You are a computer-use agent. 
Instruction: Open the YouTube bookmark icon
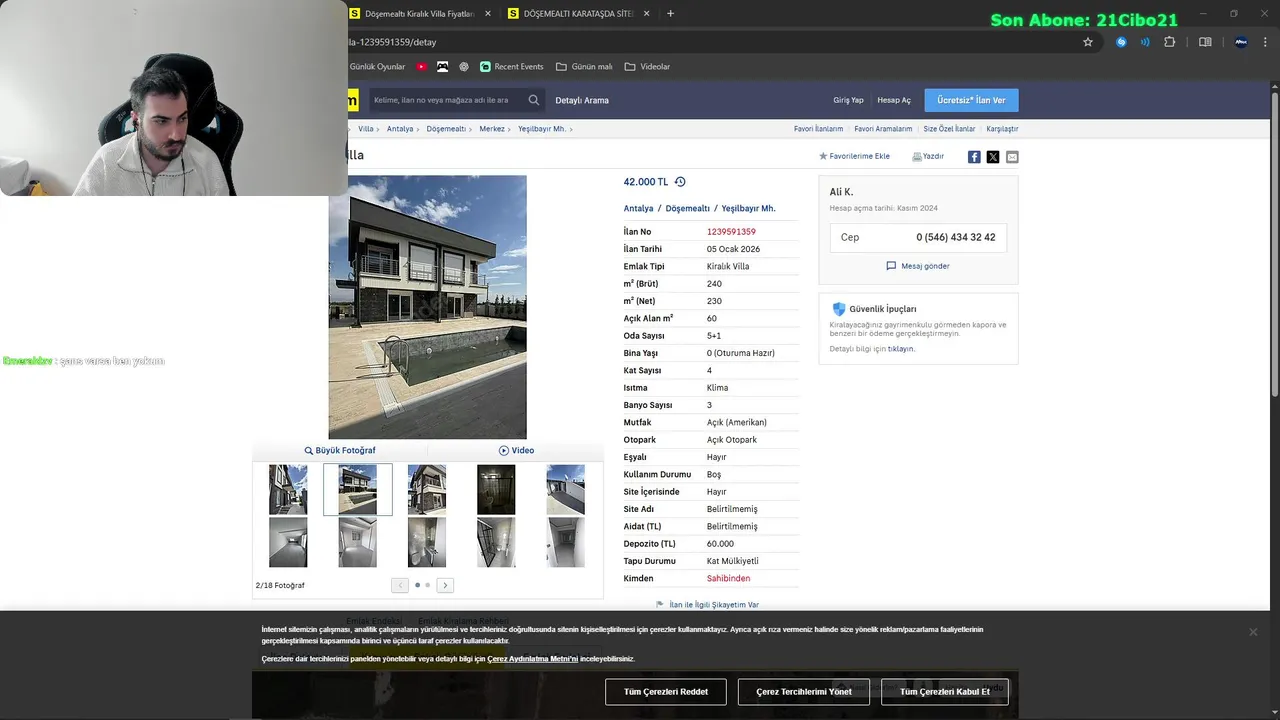click(x=422, y=66)
